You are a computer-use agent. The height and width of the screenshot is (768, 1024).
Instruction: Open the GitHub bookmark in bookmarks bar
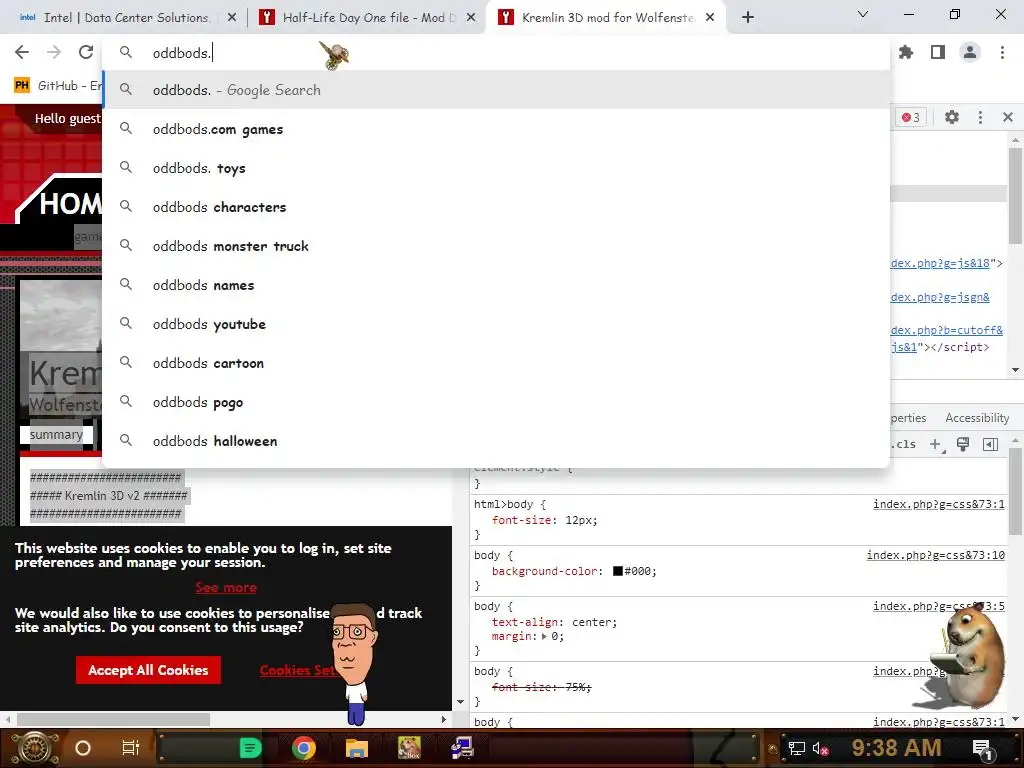click(x=57, y=86)
